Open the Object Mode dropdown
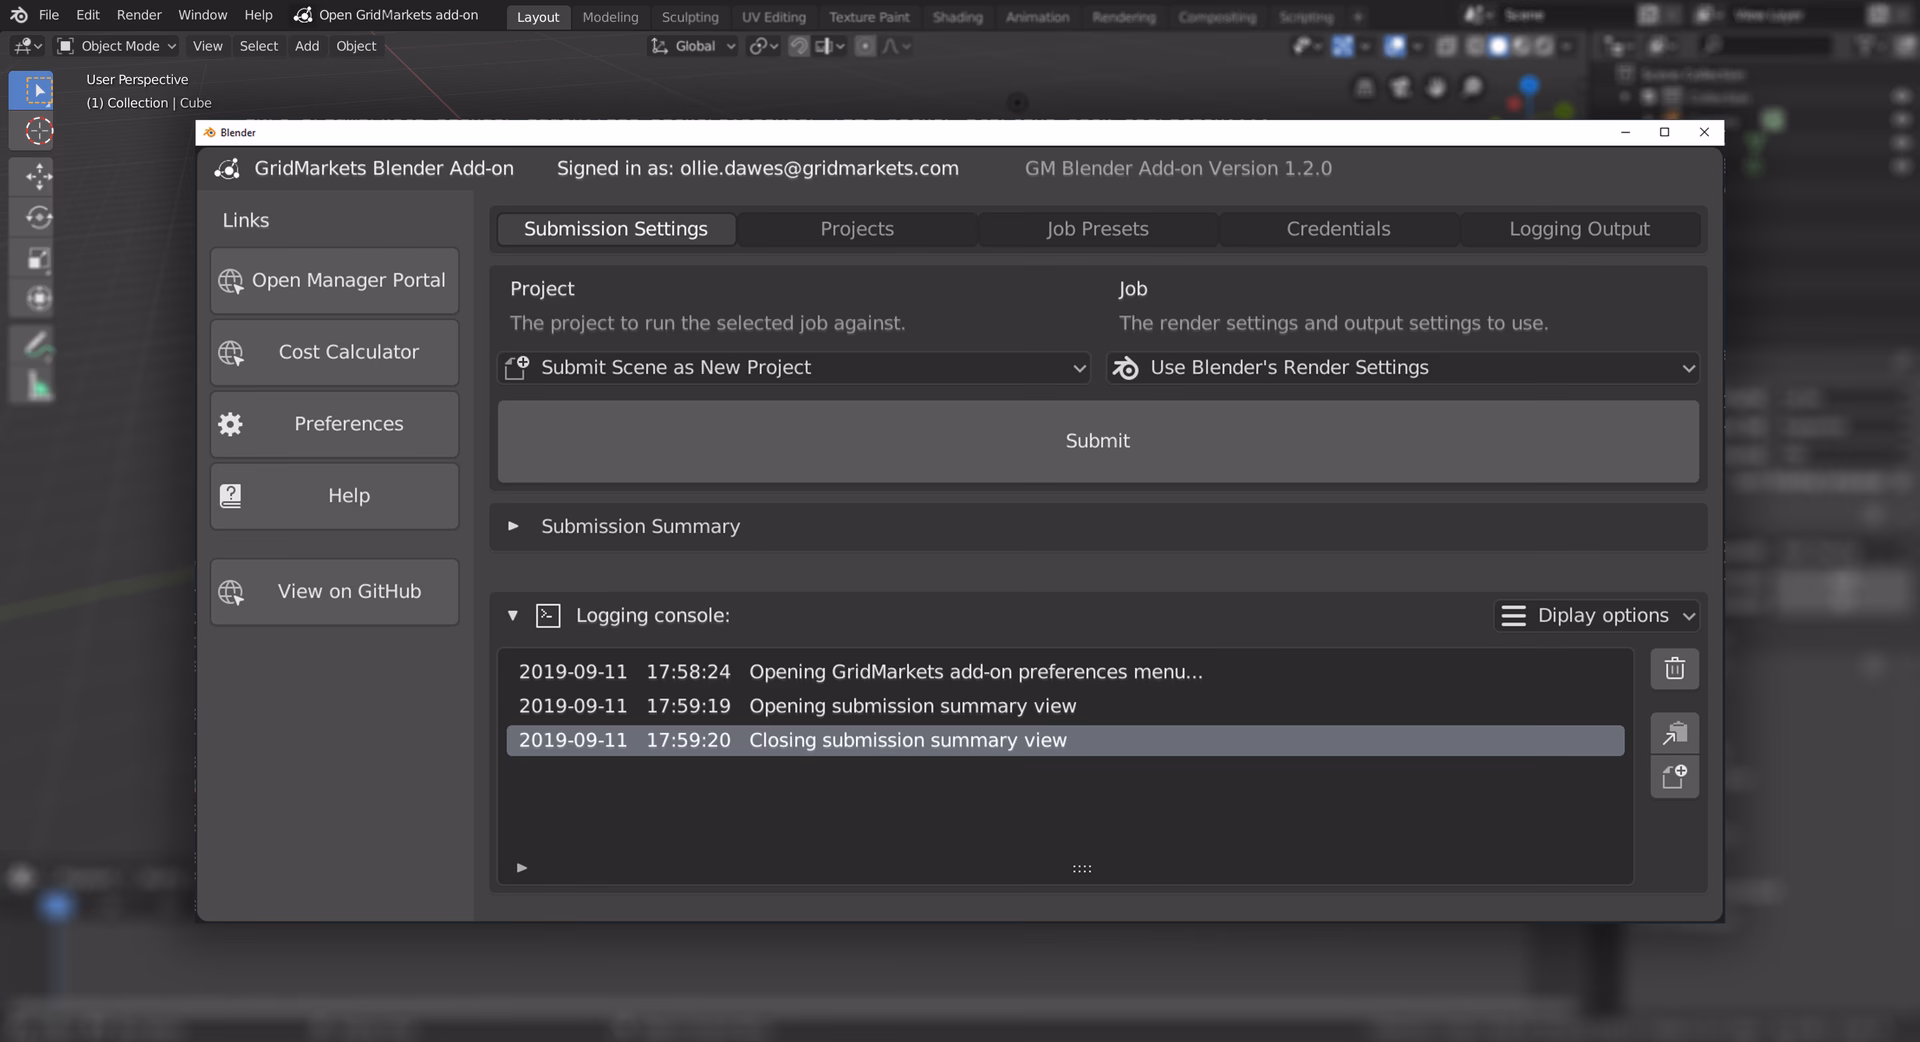The width and height of the screenshot is (1920, 1042). [117, 46]
